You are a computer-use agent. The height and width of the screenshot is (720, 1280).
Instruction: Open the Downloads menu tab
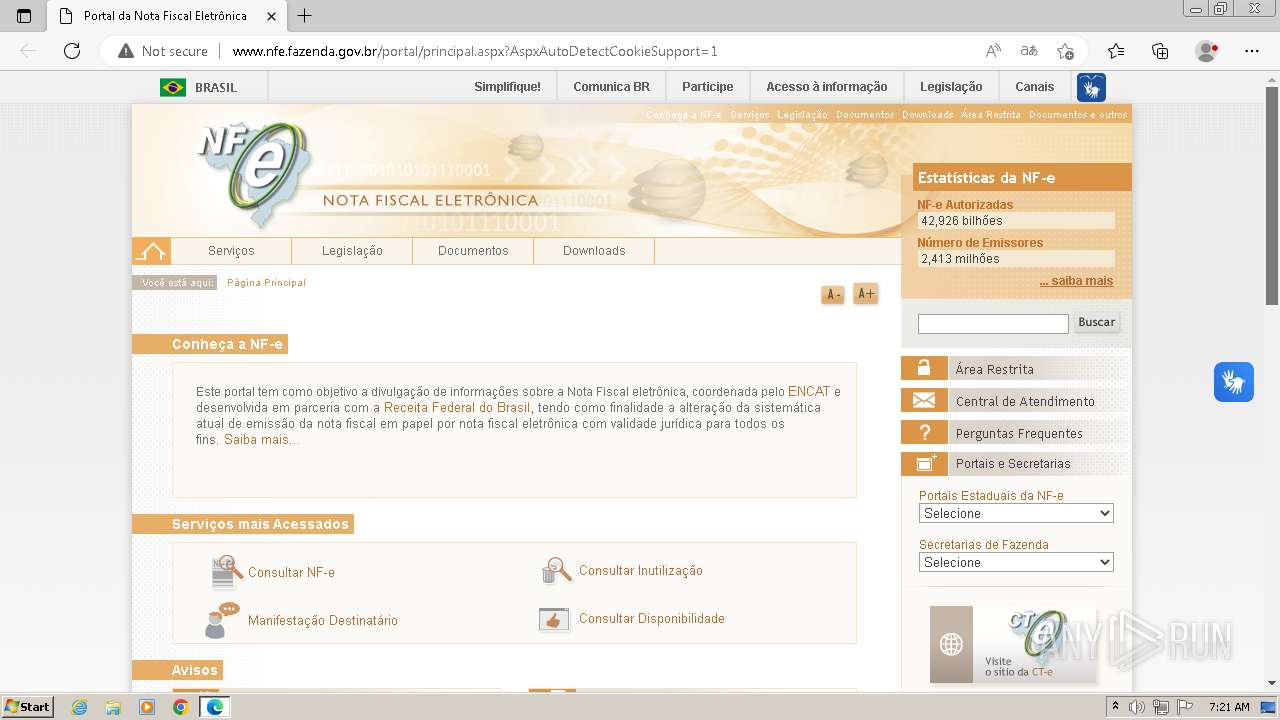pyautogui.click(x=594, y=251)
